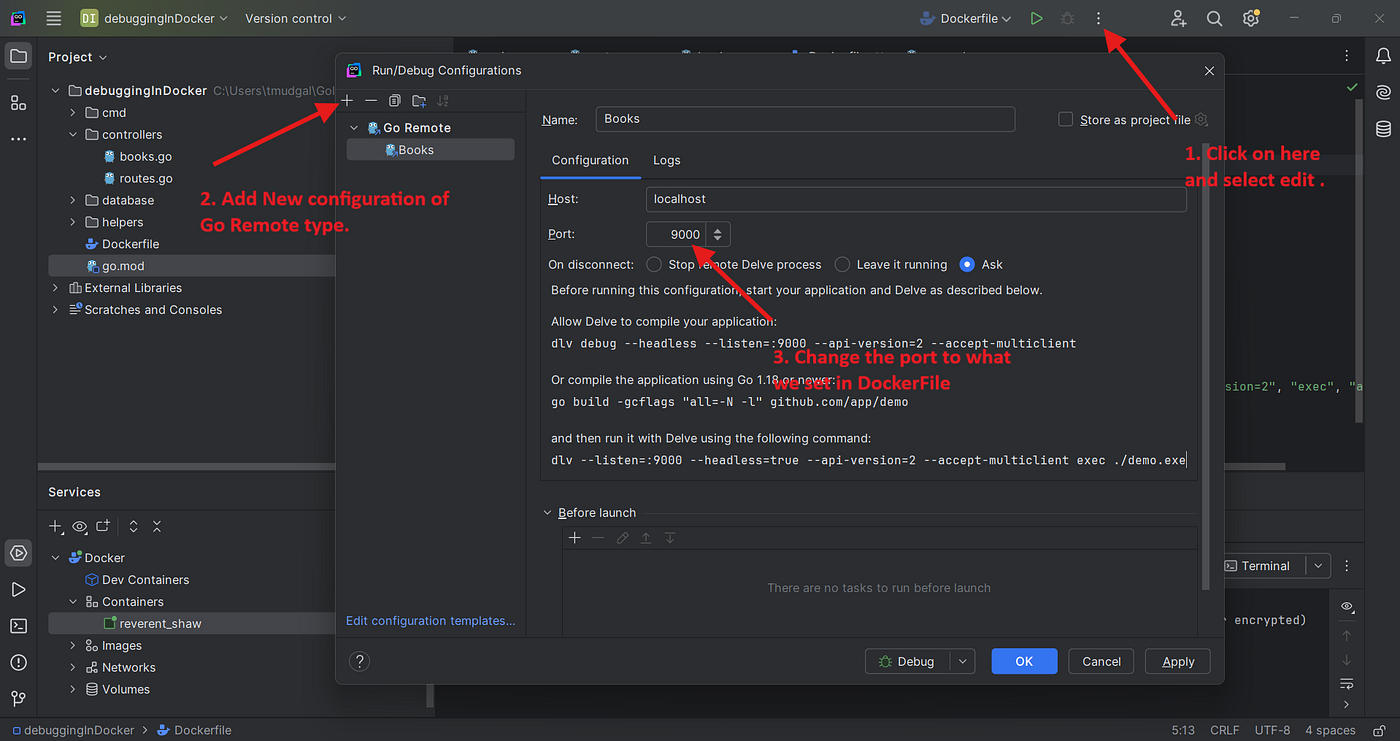Select the Ask radio option

(x=967, y=264)
